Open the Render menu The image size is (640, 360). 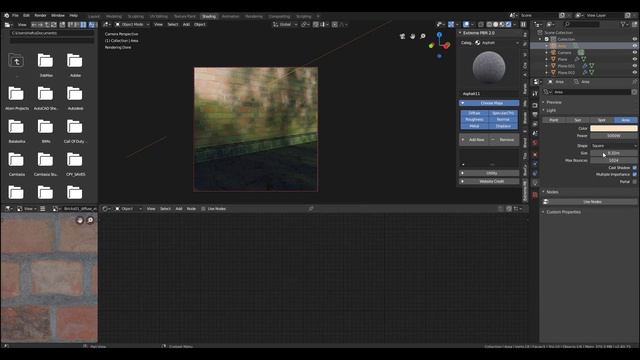[x=40, y=16]
